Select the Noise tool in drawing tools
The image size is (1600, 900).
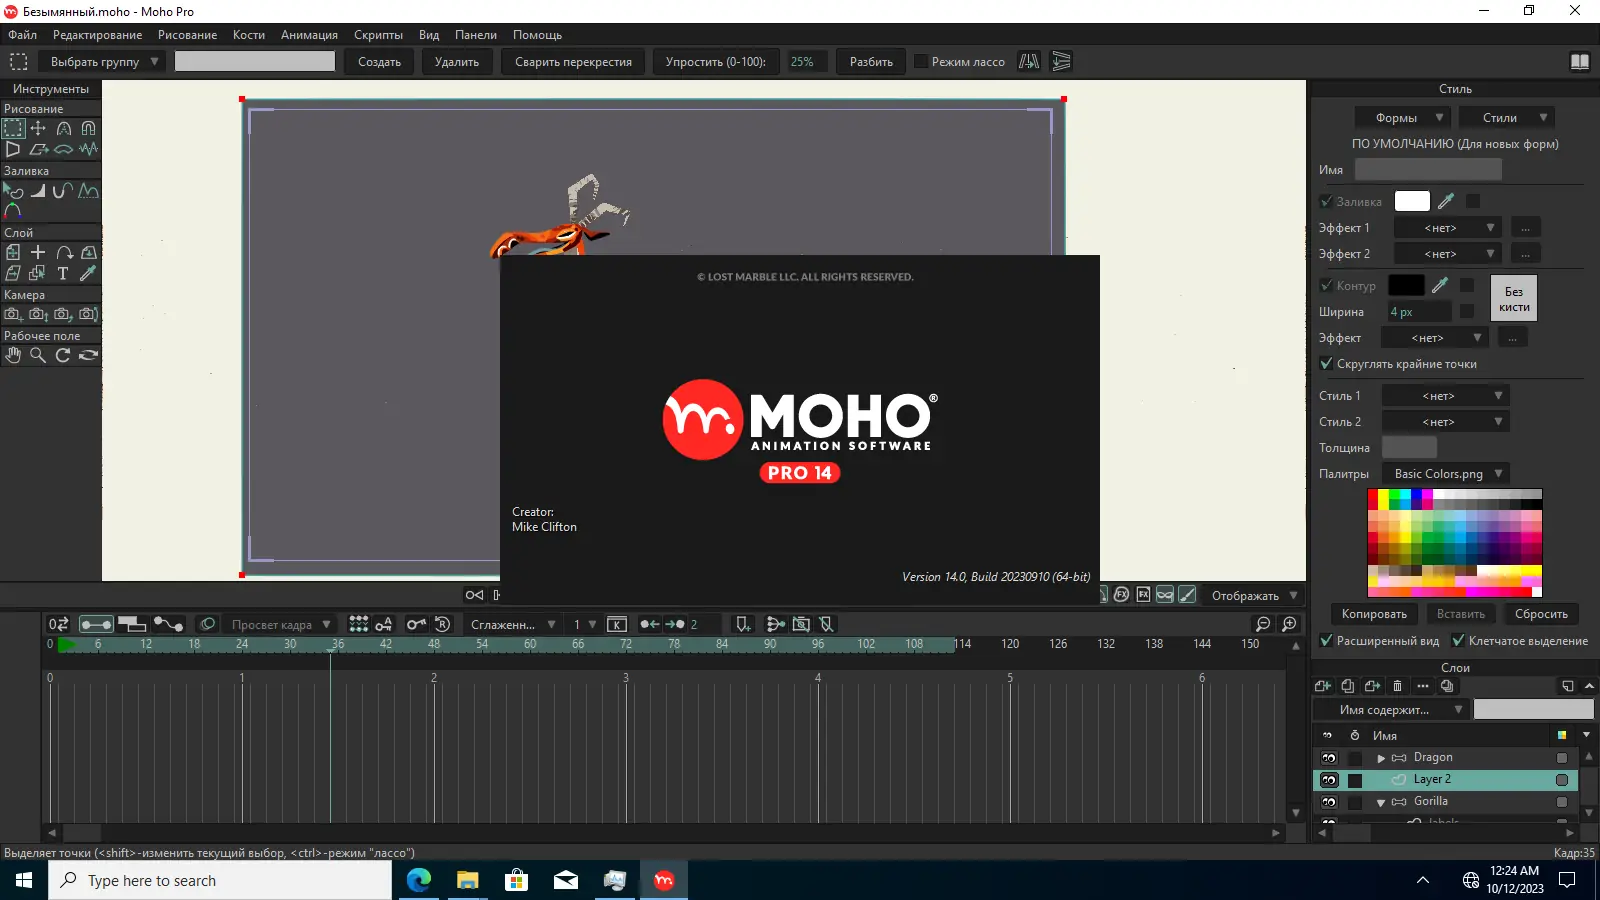tap(89, 149)
